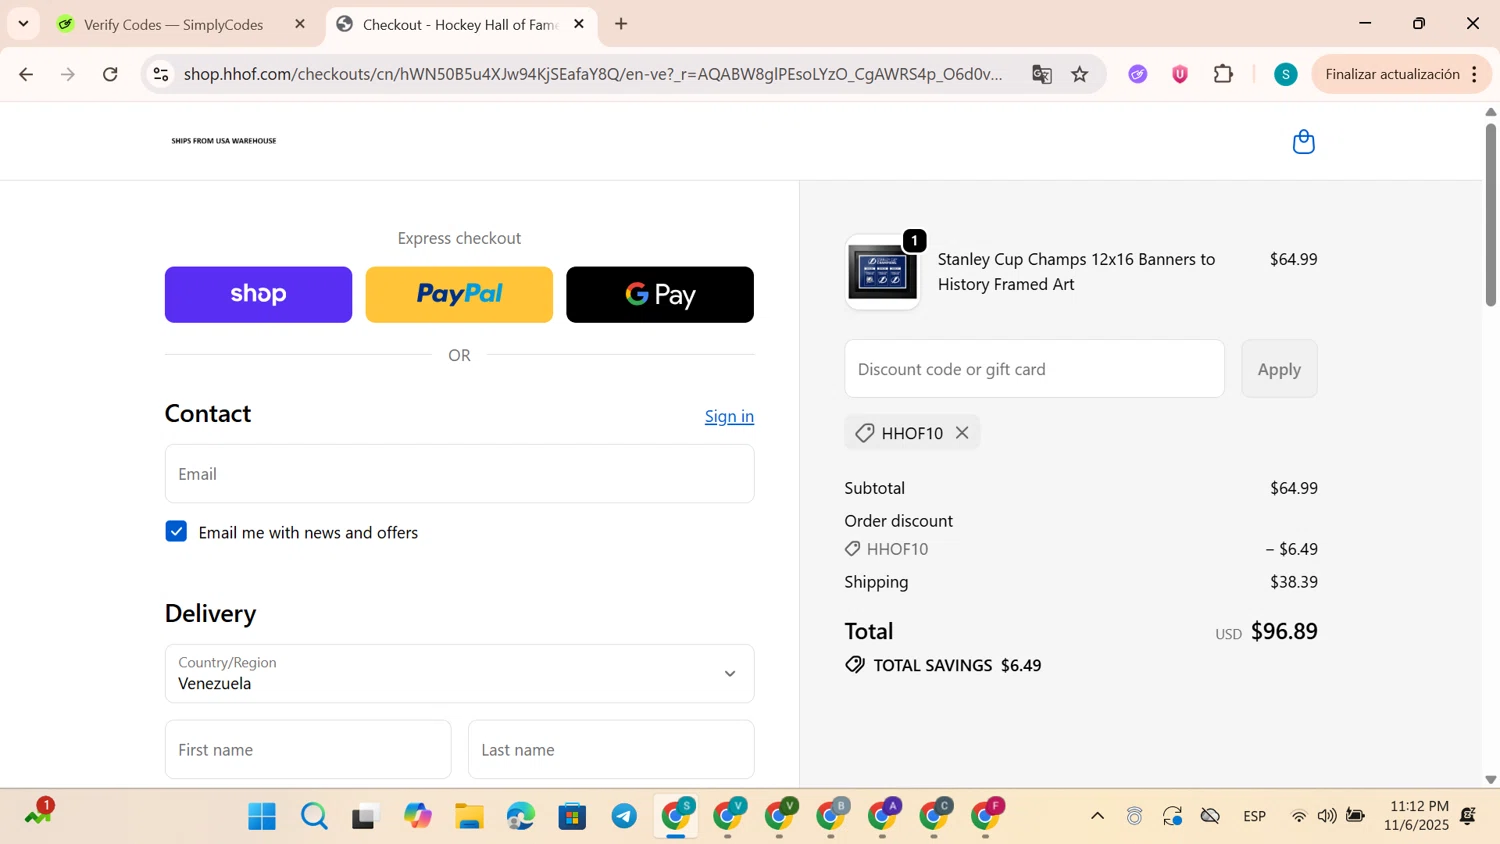Open the uBlock shield extension

1180,74
